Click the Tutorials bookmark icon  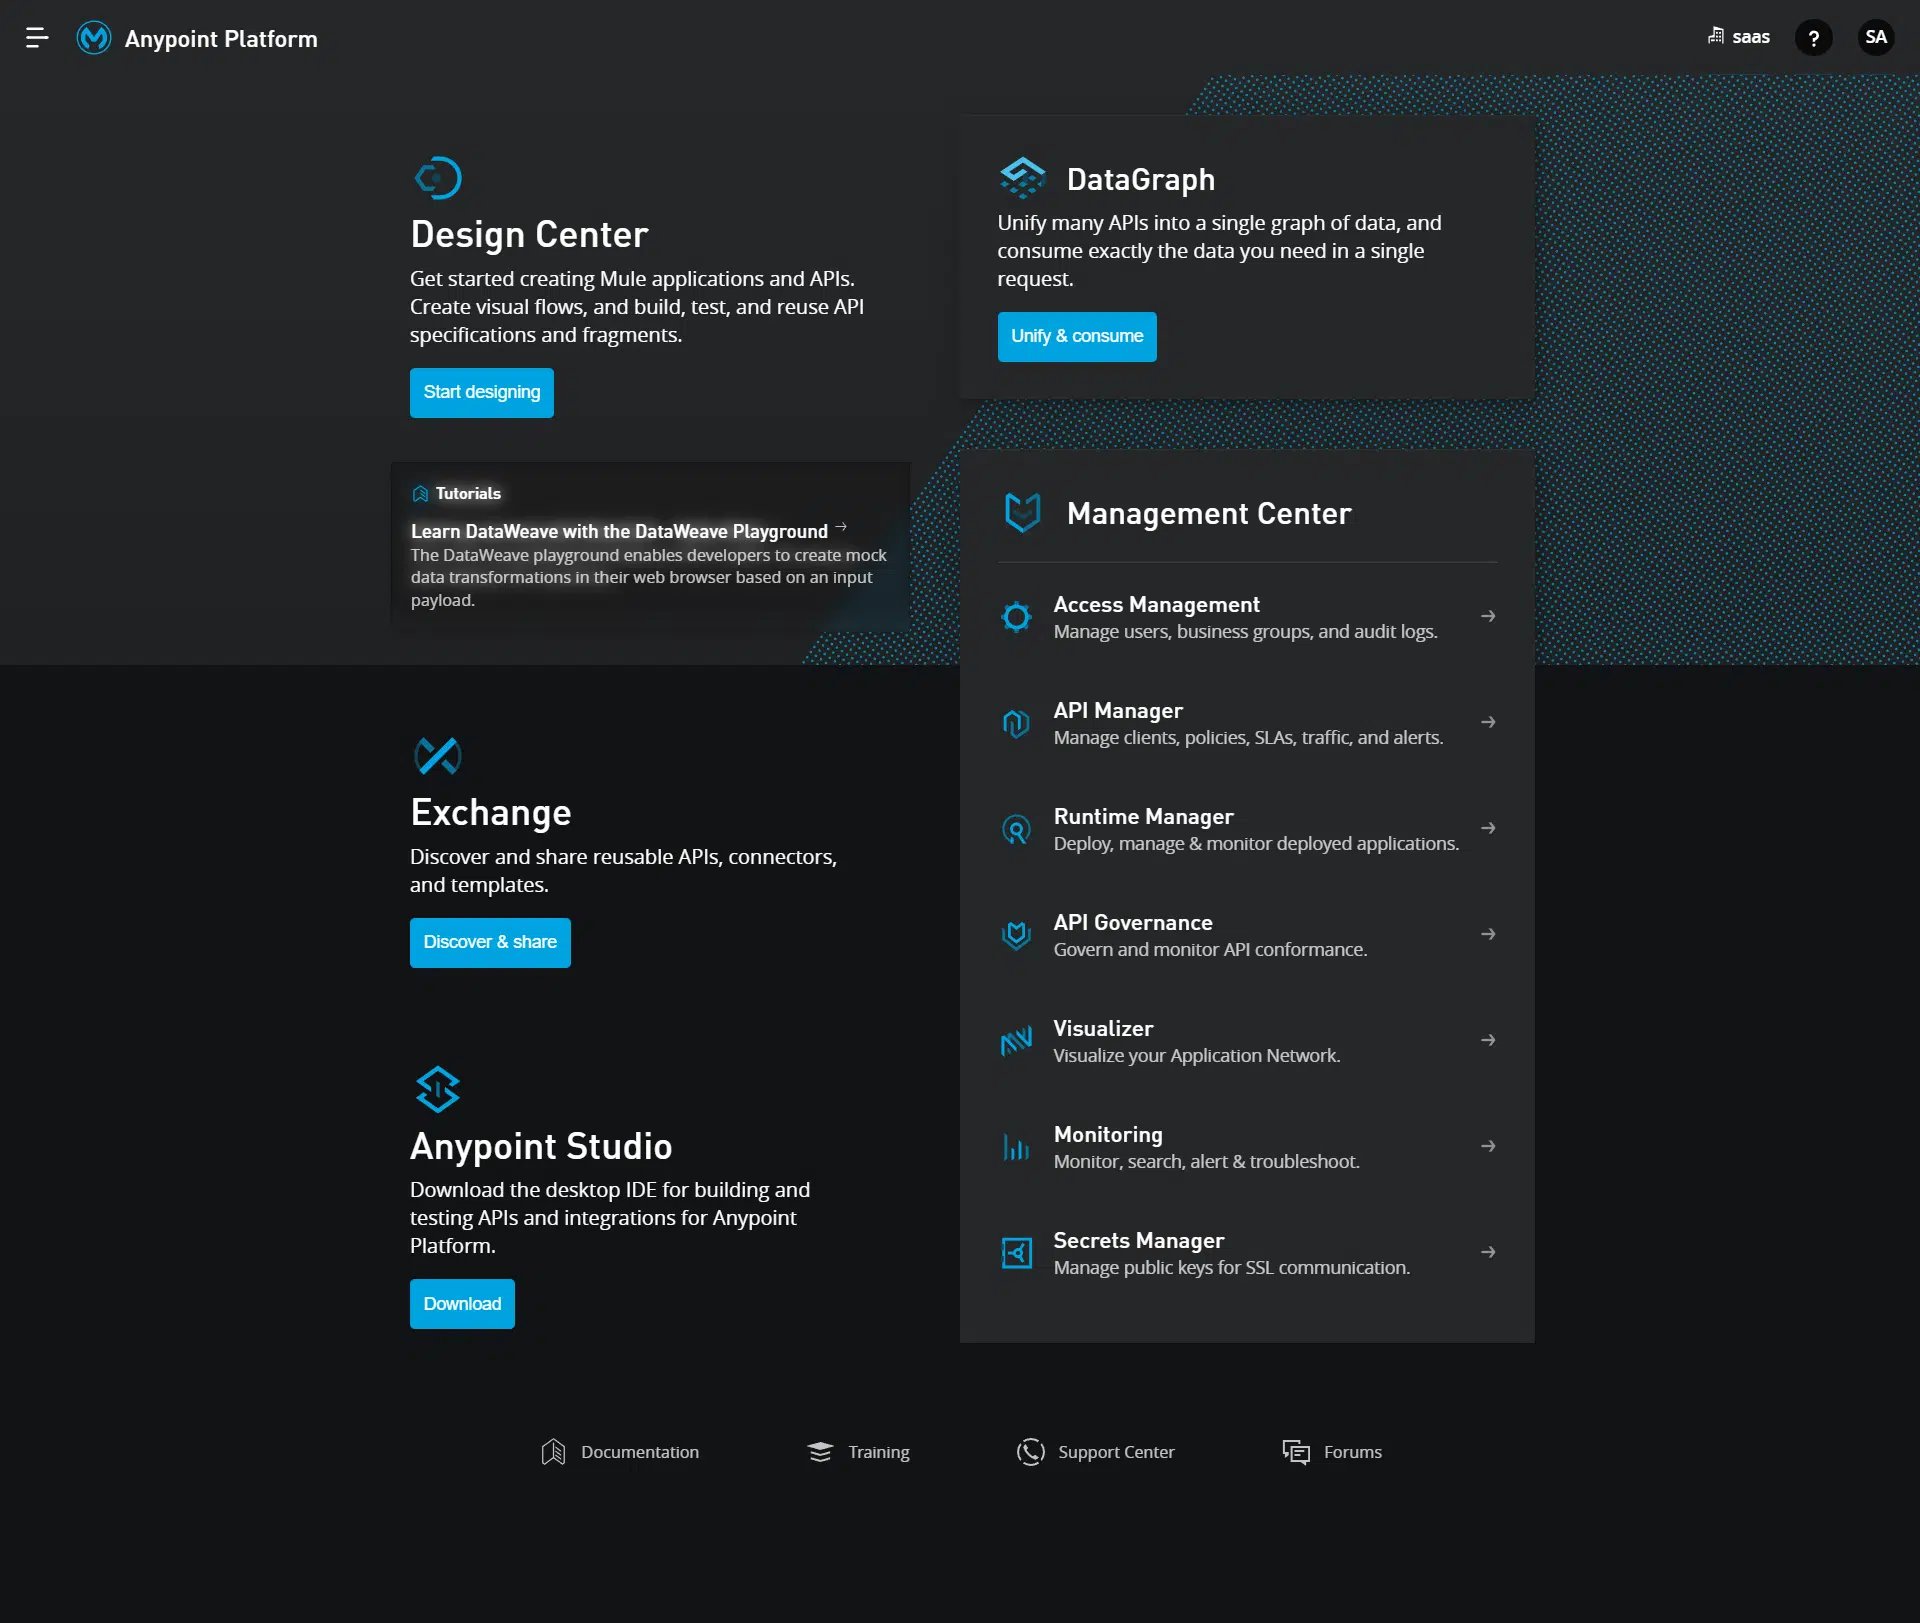click(x=420, y=493)
